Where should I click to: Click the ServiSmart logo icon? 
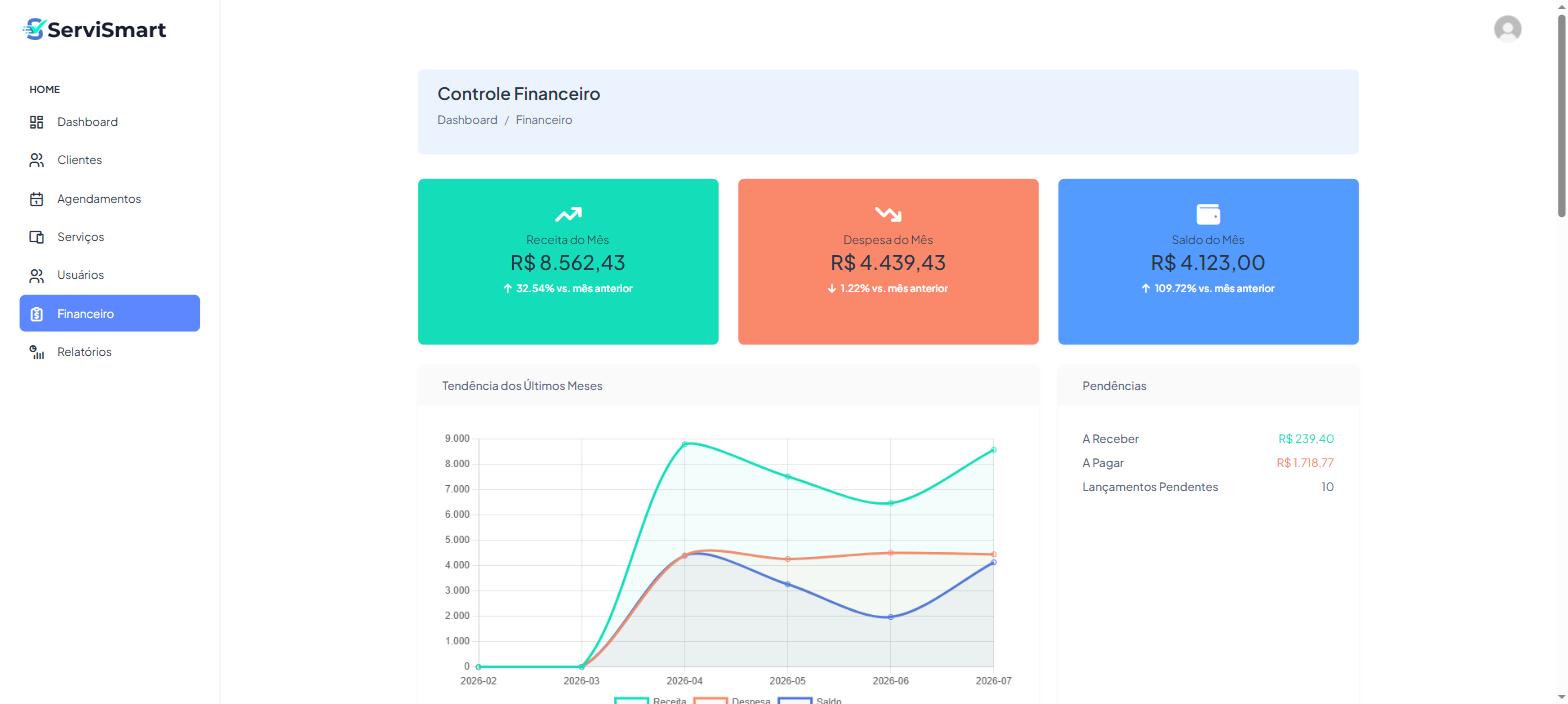click(x=35, y=29)
